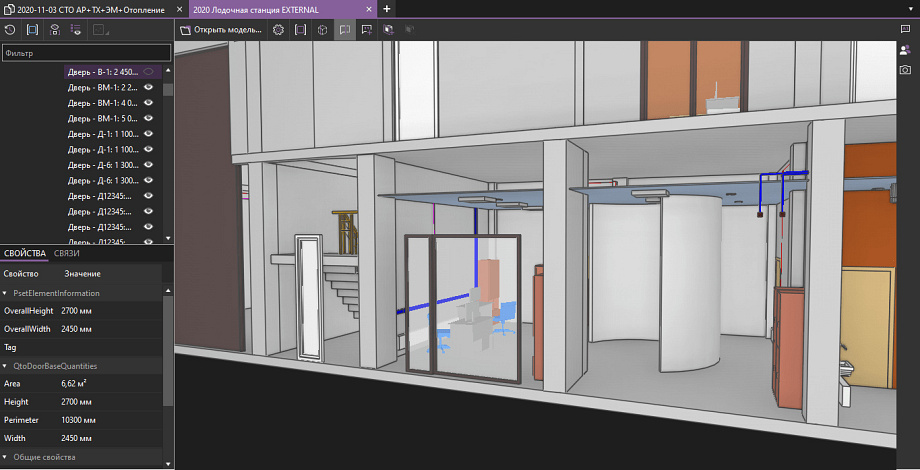Click the 3D cube view icon
Viewport: 920px width, 470px height.
point(322,30)
